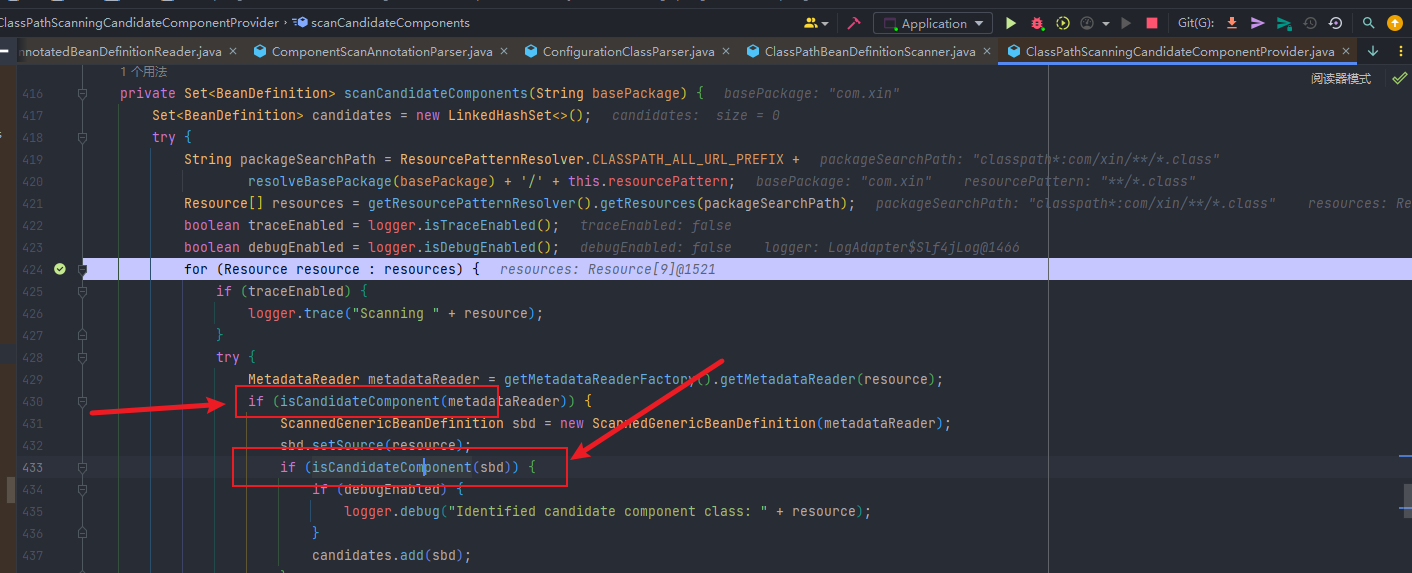The width and height of the screenshot is (1412, 573).
Task: Run Application with the green play icon
Action: click(1011, 23)
